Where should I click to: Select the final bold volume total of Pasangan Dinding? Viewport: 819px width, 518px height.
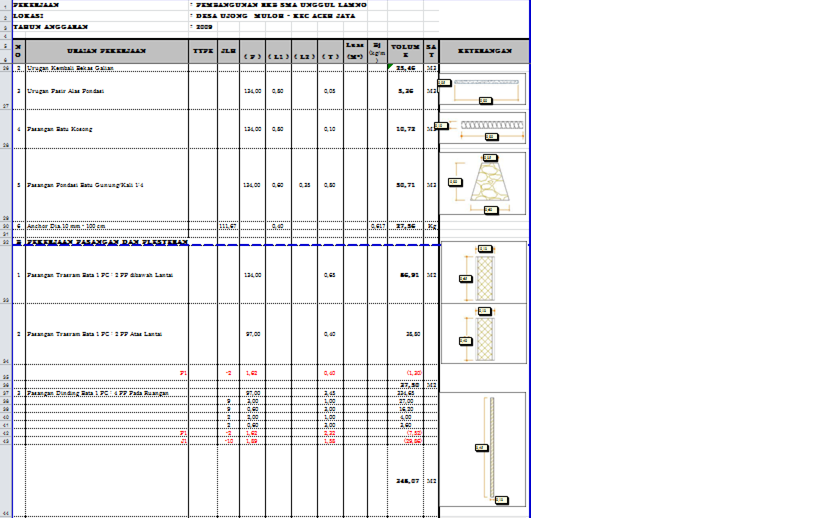click(408, 481)
